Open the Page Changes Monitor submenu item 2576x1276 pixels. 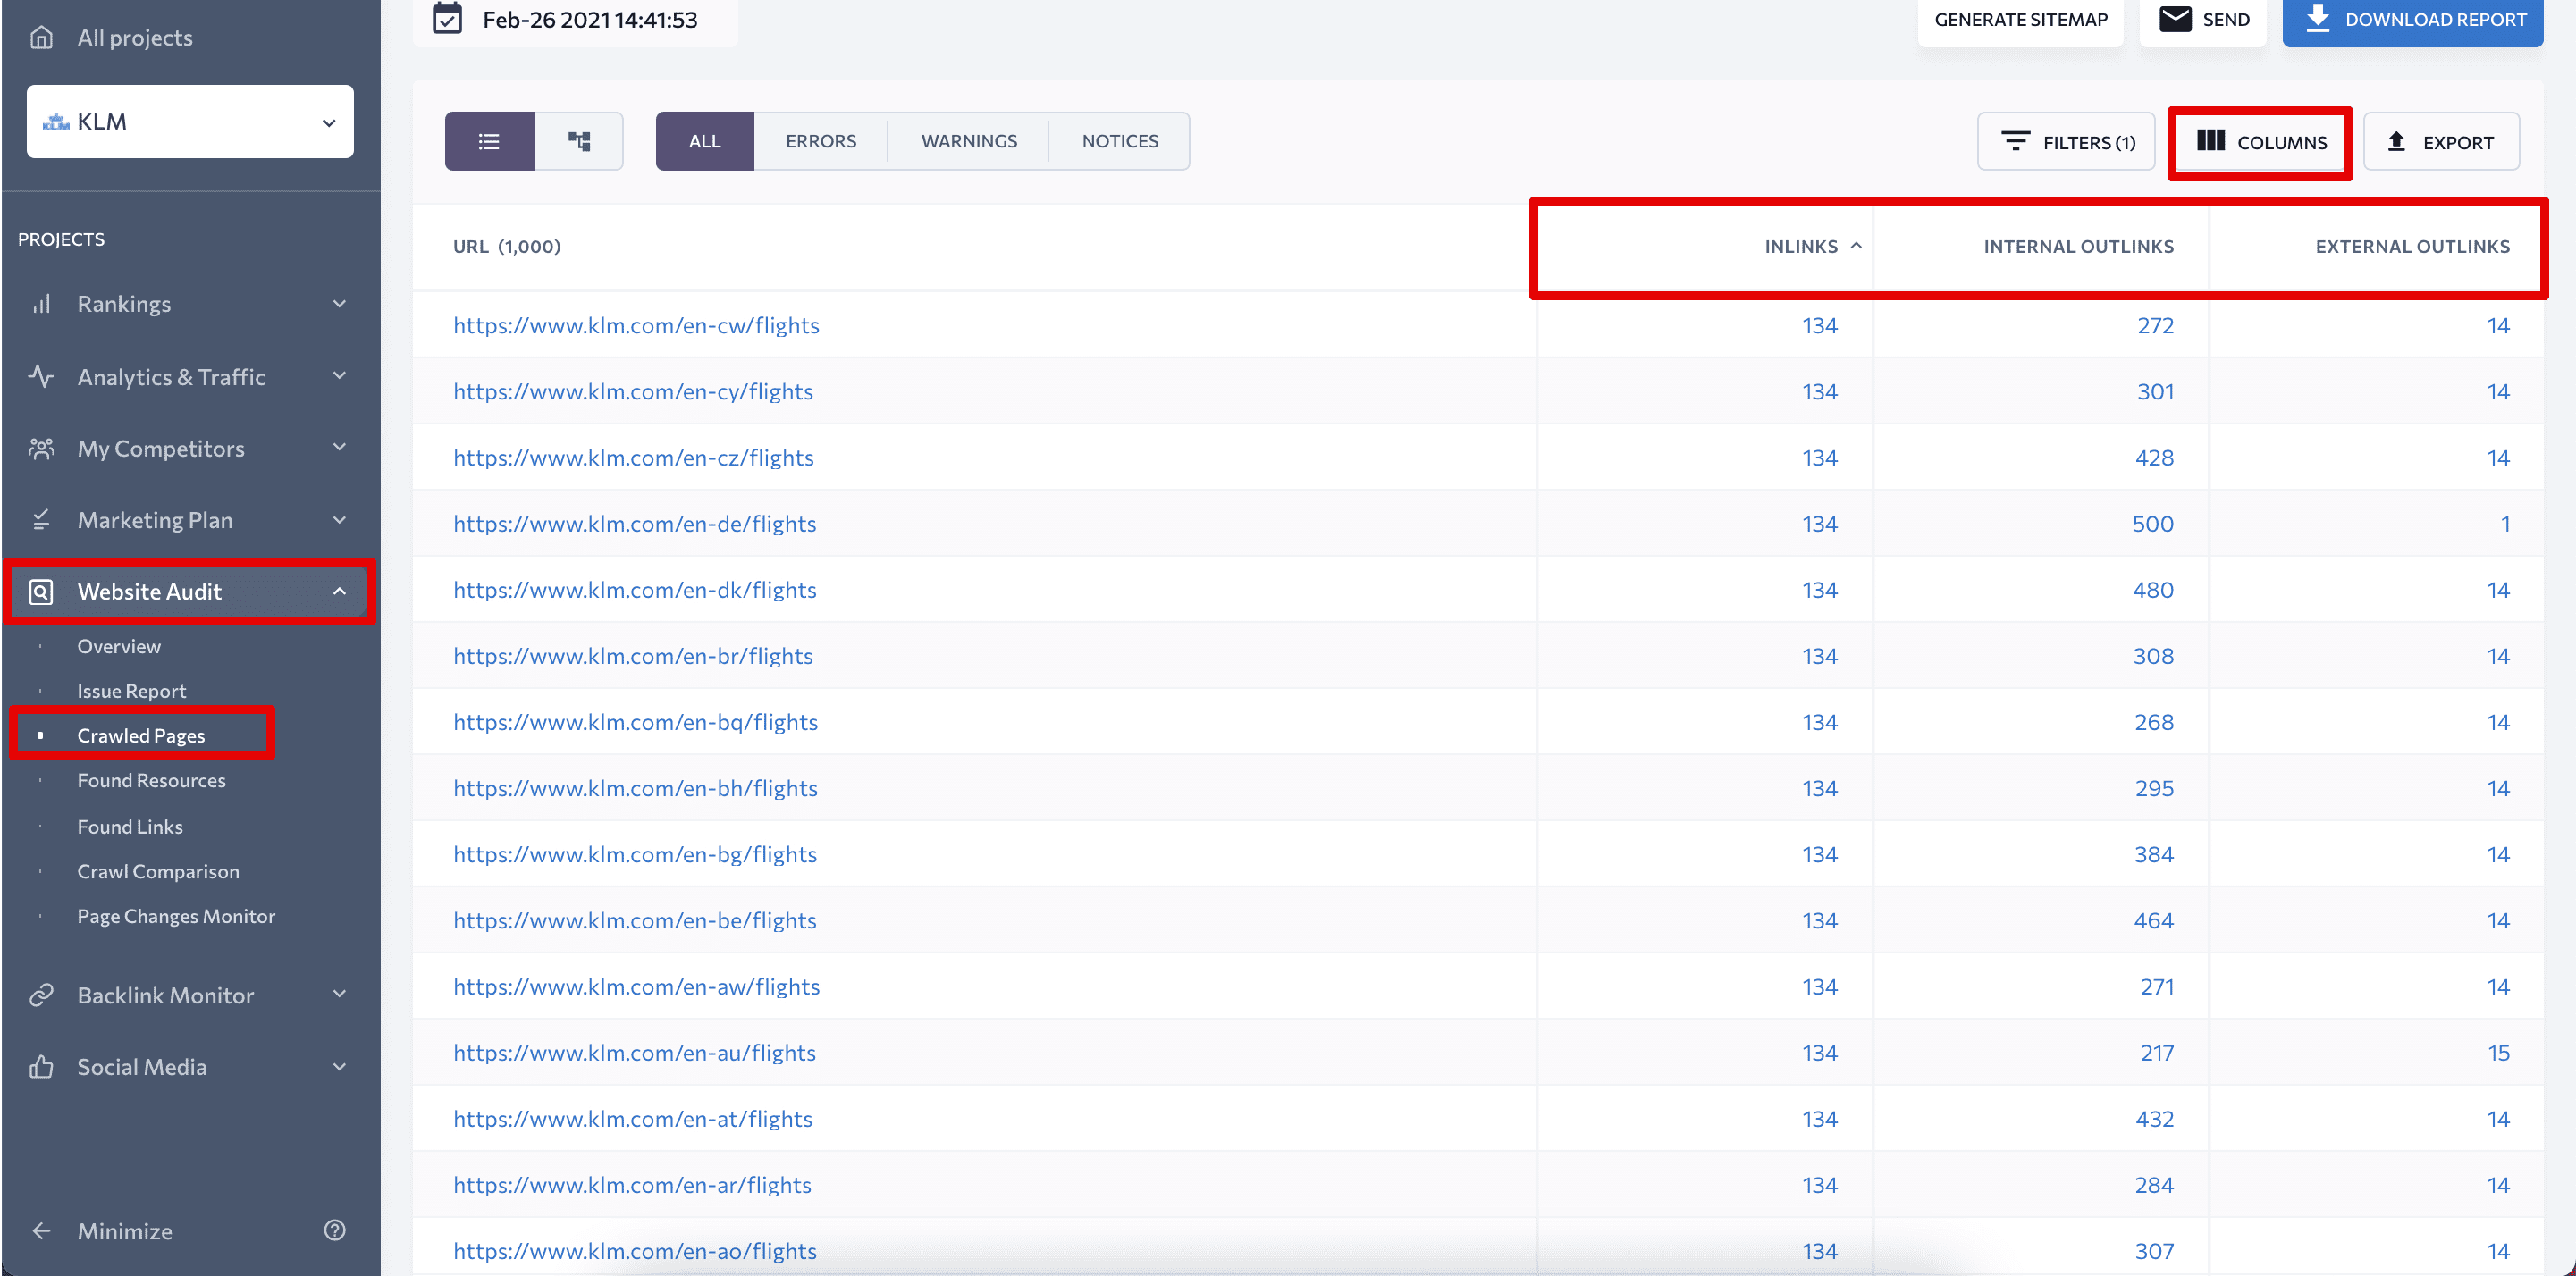click(176, 917)
